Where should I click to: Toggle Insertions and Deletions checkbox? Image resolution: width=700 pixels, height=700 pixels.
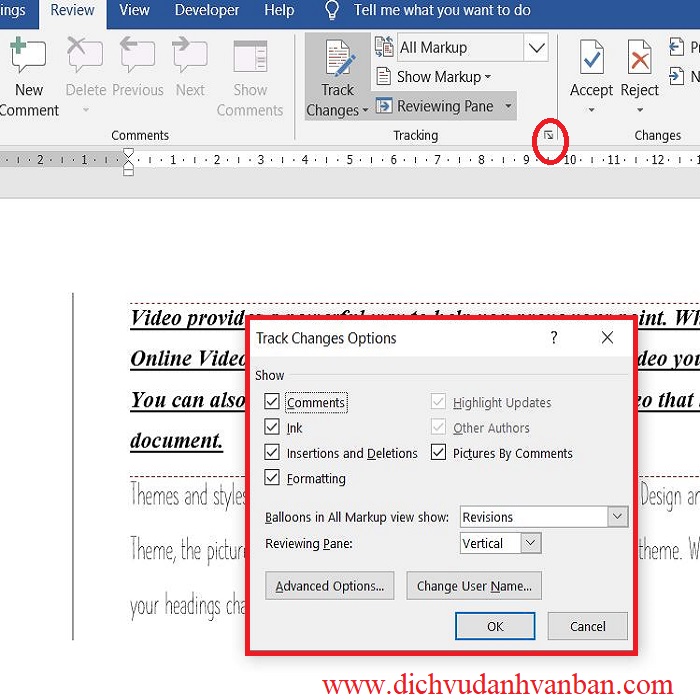click(x=272, y=452)
